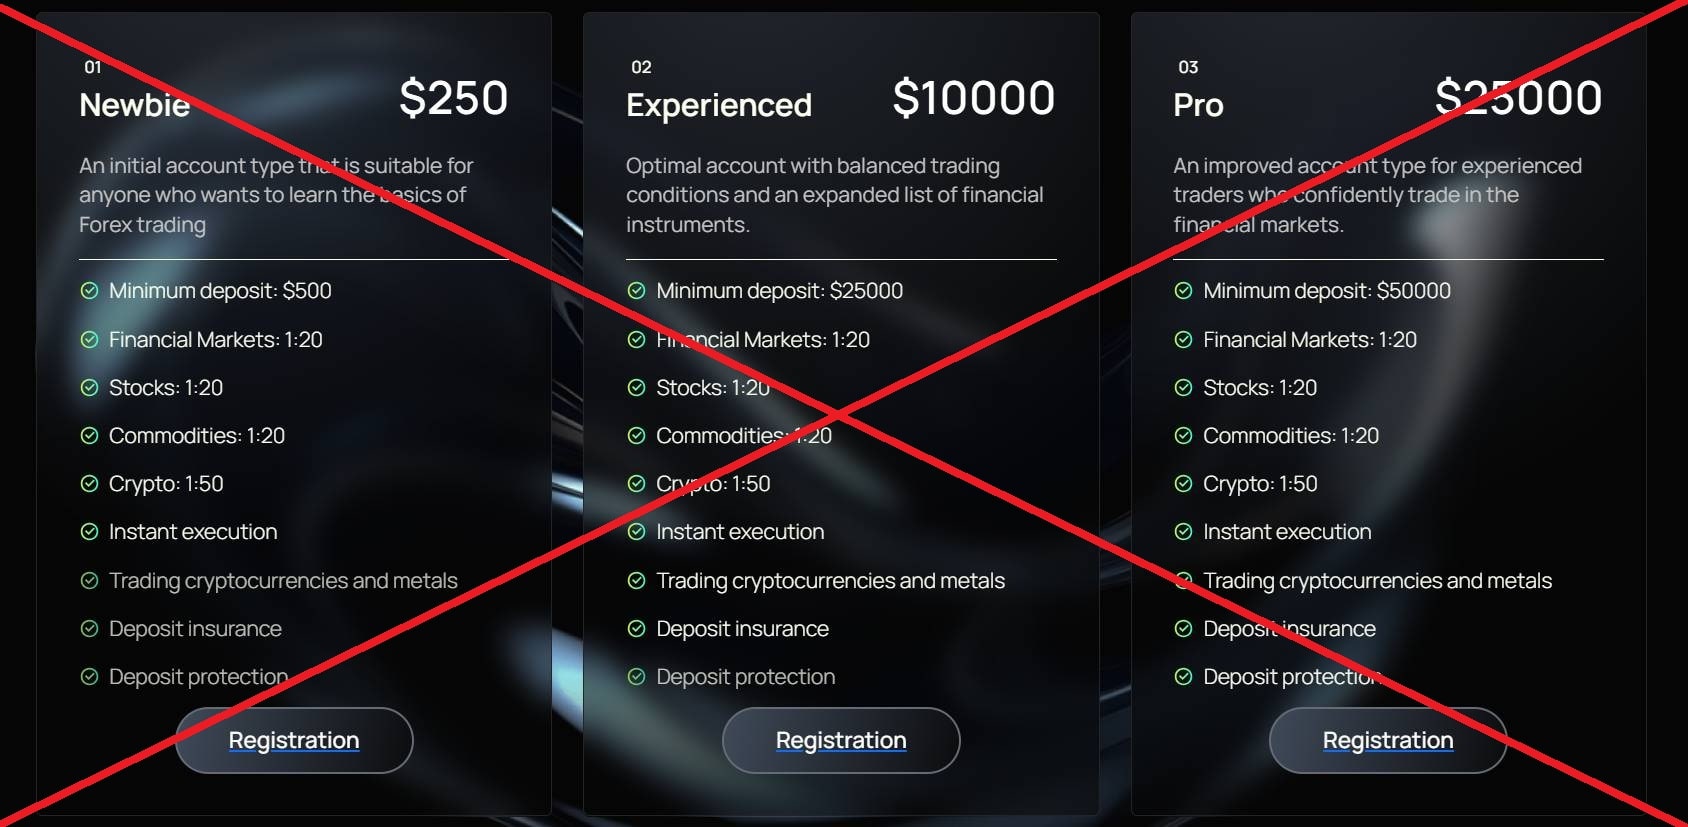Click the checkmark icon next to Newbie's Crypto 1:50
The height and width of the screenshot is (827, 1688).
88,484
